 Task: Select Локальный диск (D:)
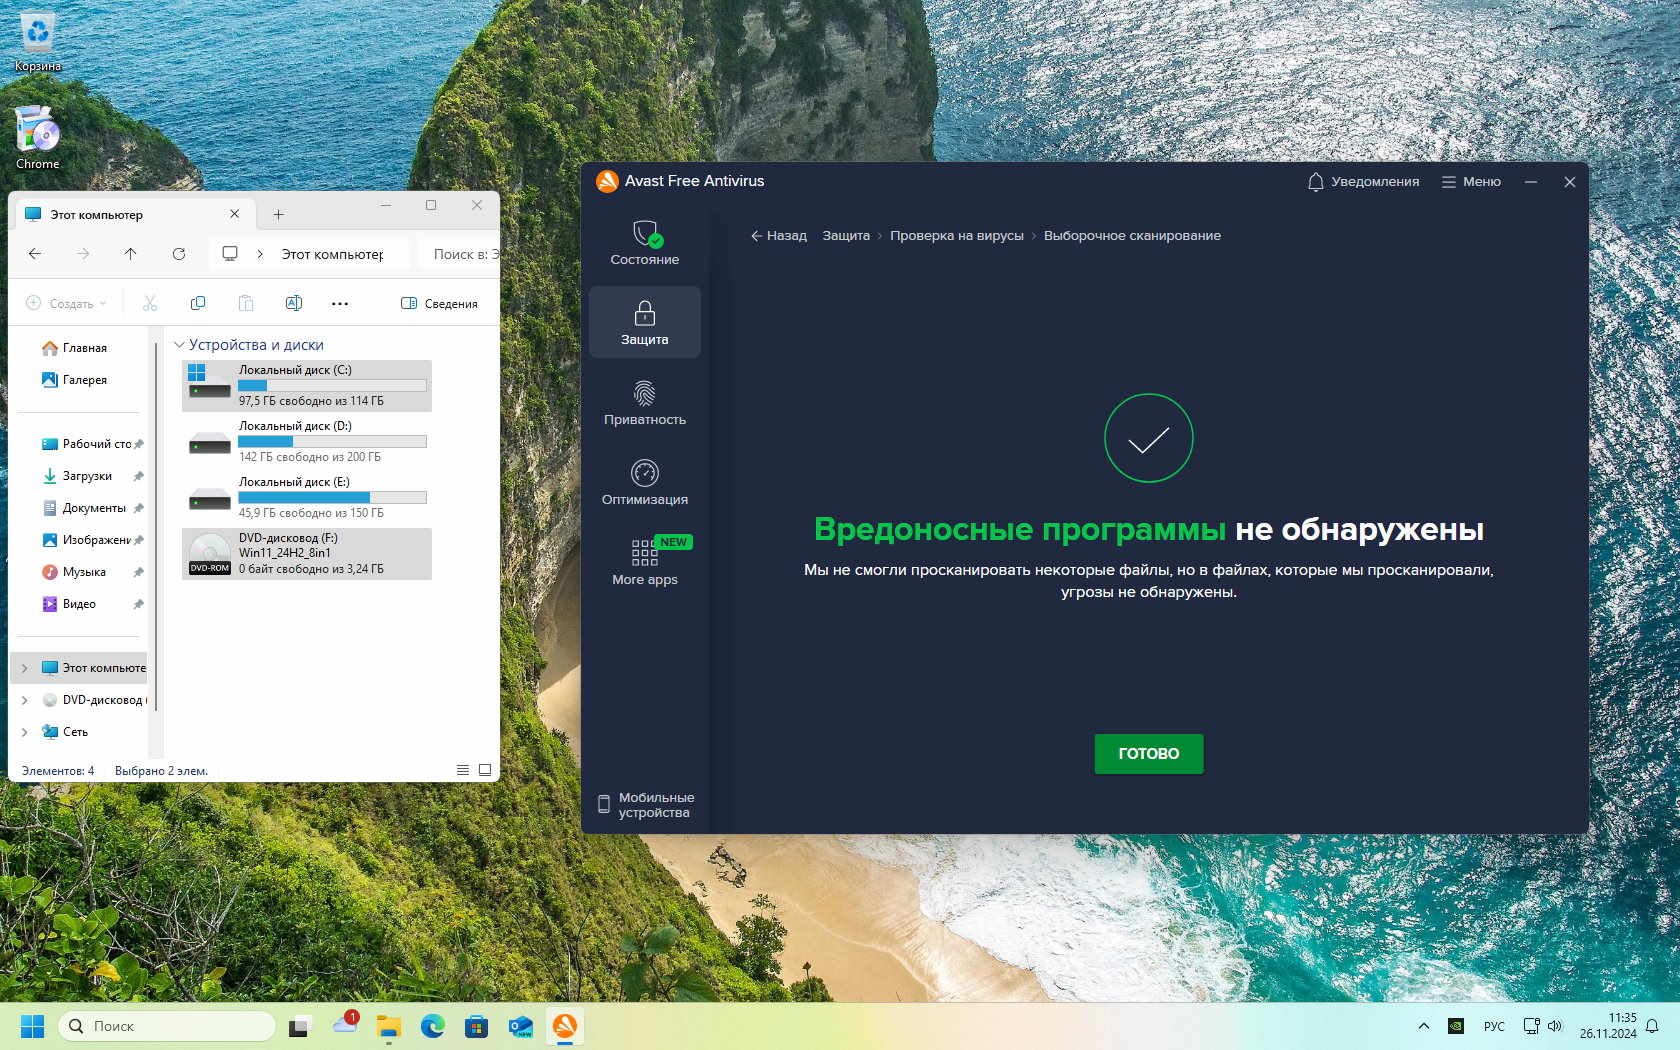coord(307,441)
